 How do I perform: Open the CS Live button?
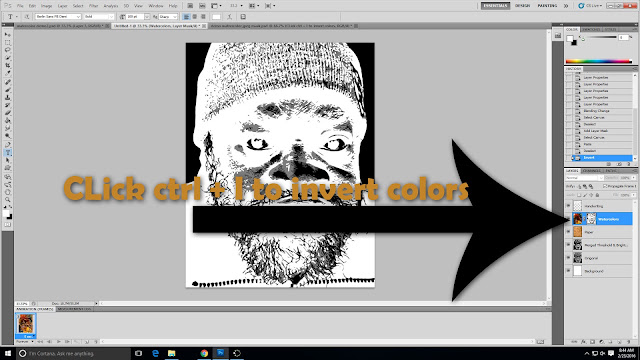(590, 6)
